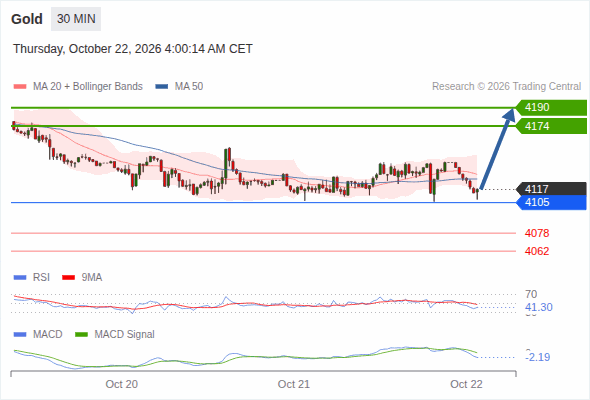
Task: Click the red 4078 support level label
Action: (x=537, y=233)
